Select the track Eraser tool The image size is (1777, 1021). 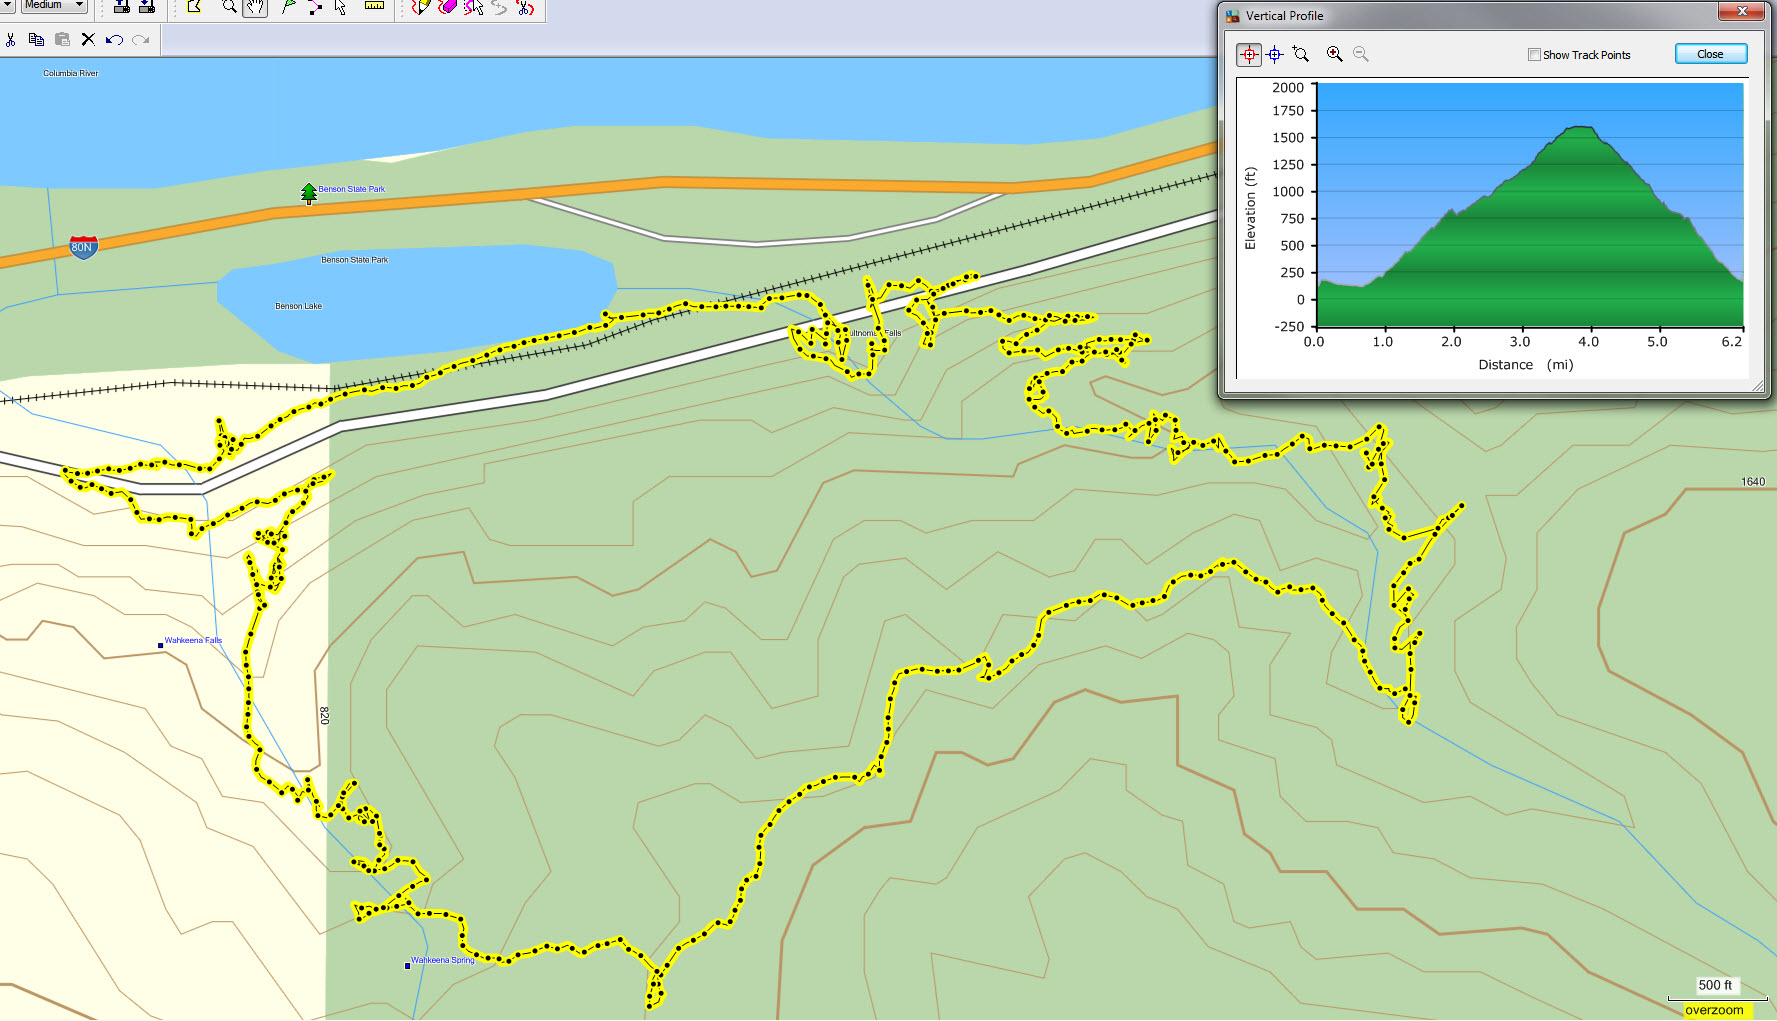447,8
